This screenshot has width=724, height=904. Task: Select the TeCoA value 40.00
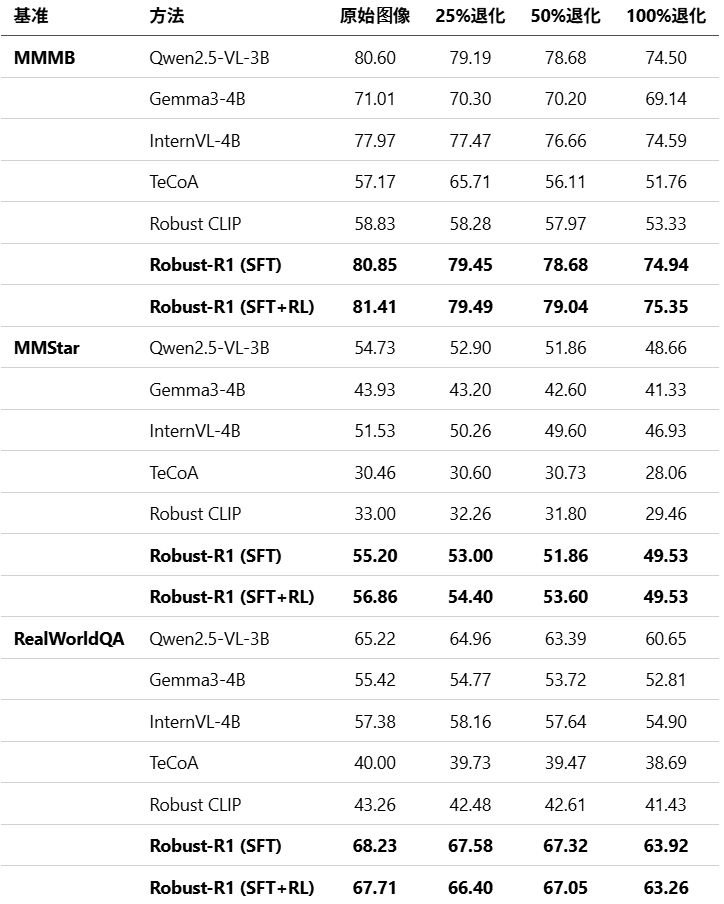(375, 763)
